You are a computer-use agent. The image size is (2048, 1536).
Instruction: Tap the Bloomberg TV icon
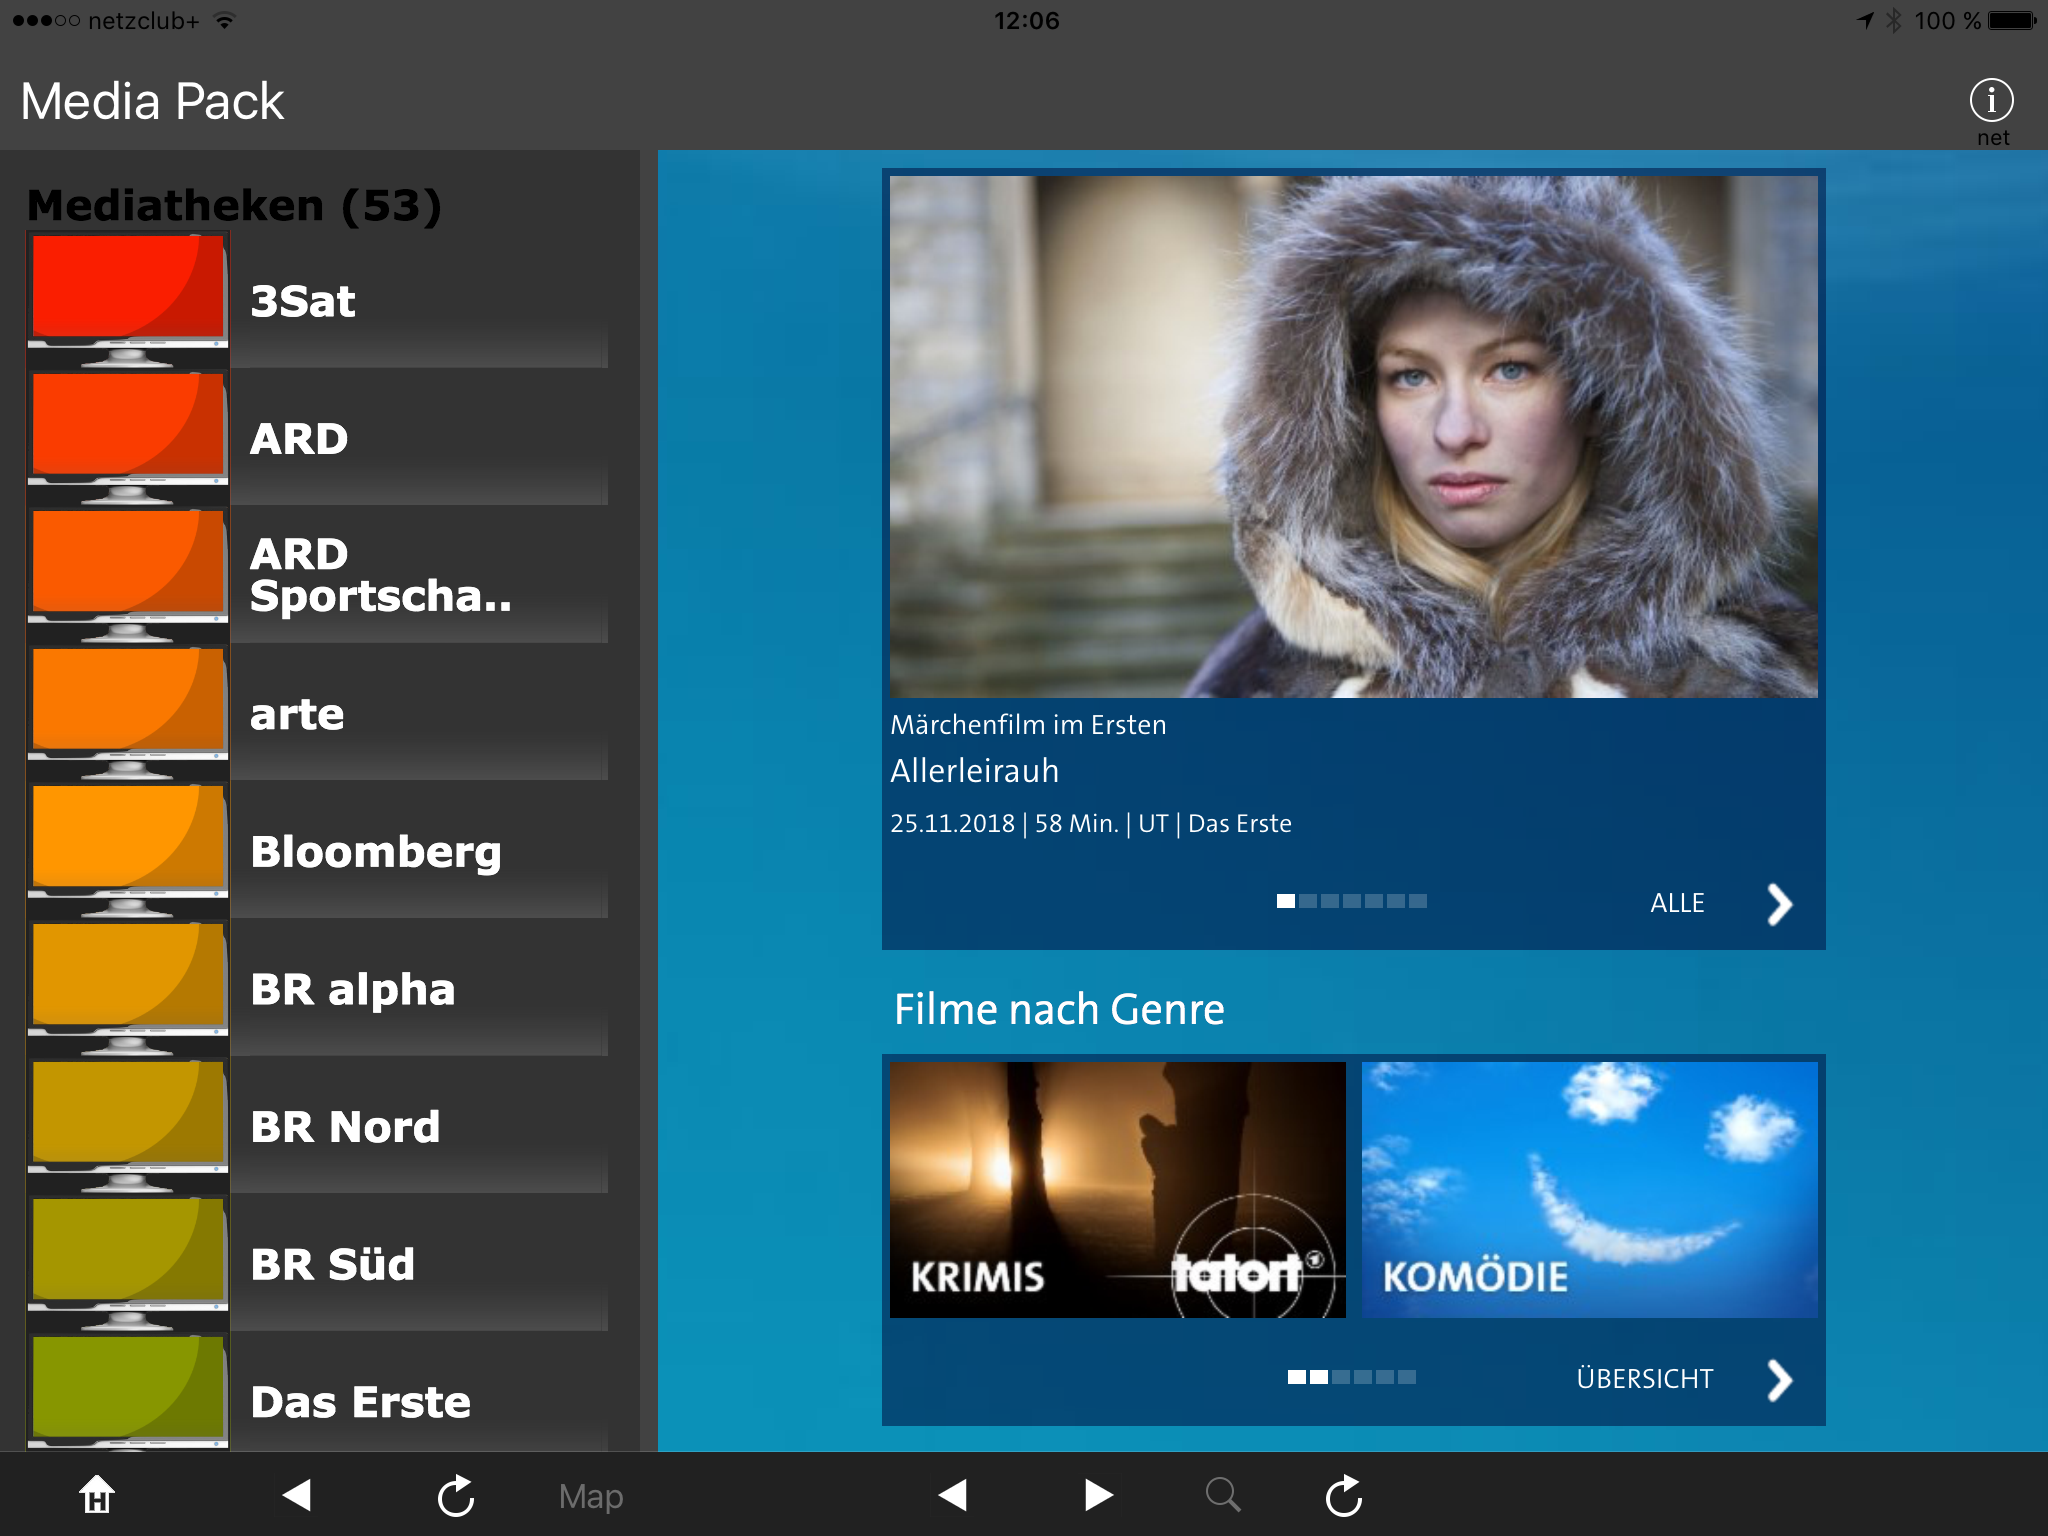[x=129, y=850]
